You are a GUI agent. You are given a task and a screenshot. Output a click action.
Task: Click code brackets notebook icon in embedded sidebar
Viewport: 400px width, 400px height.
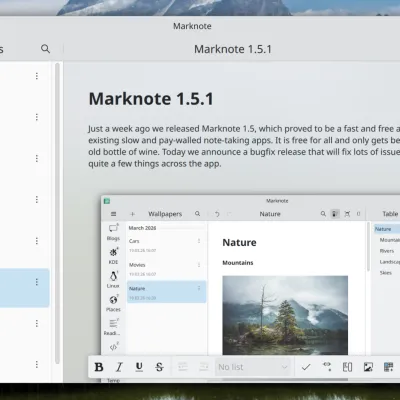tap(113, 347)
